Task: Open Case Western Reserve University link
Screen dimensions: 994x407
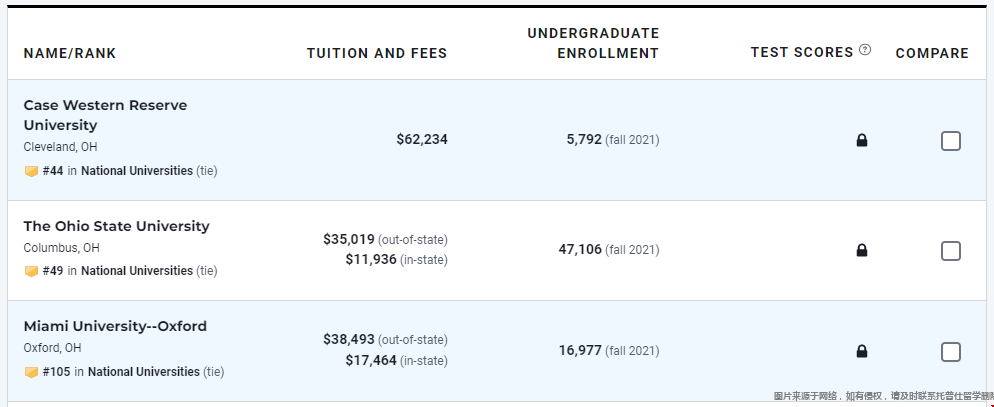Action: pos(105,115)
